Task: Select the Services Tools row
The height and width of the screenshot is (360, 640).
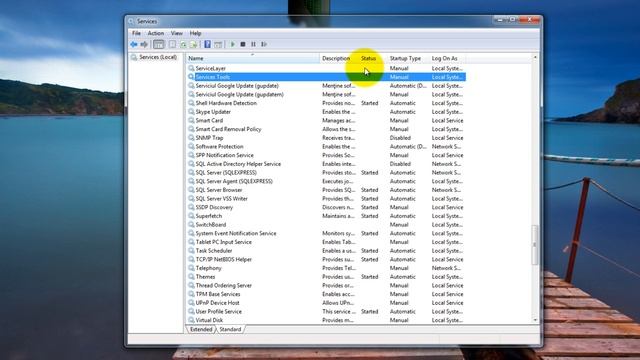Action: pyautogui.click(x=326, y=77)
